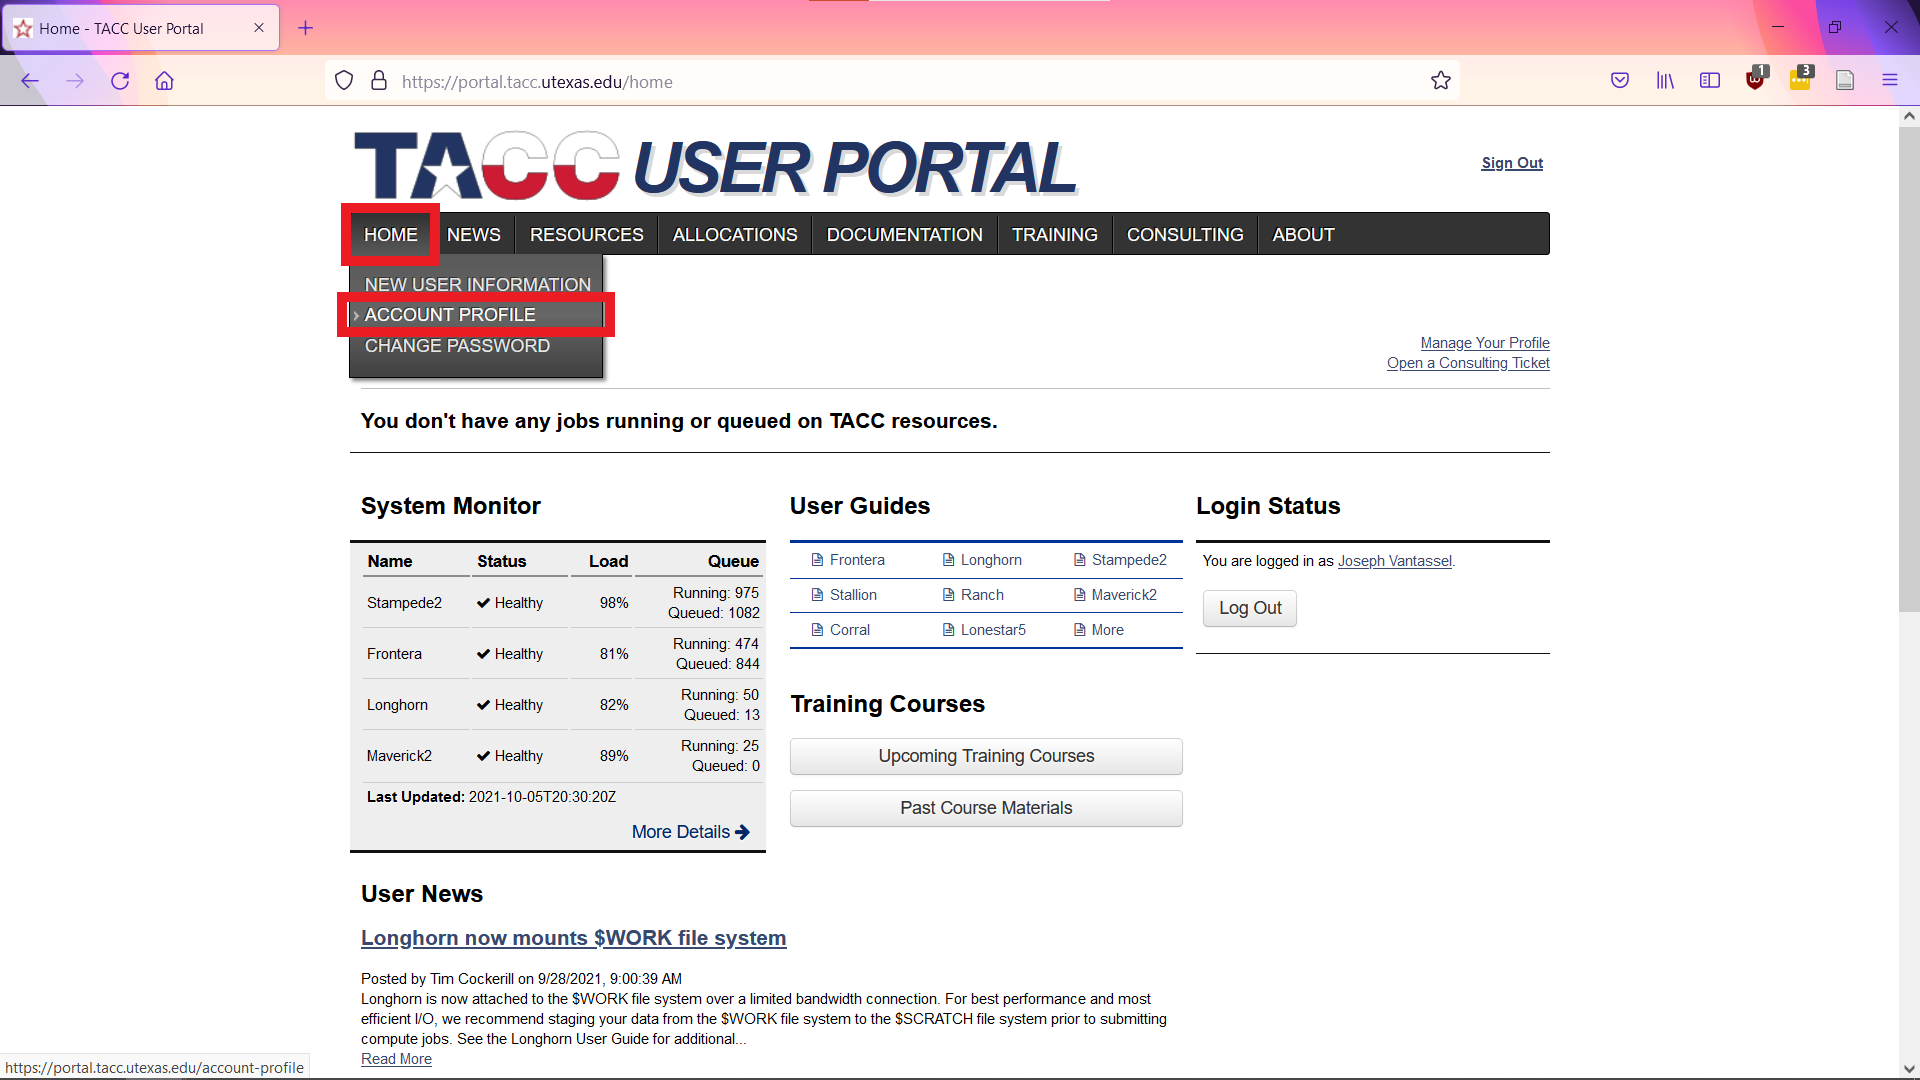This screenshot has width=1920, height=1080.
Task: Click the Joseph Vantassel username link
Action: pos(1394,561)
